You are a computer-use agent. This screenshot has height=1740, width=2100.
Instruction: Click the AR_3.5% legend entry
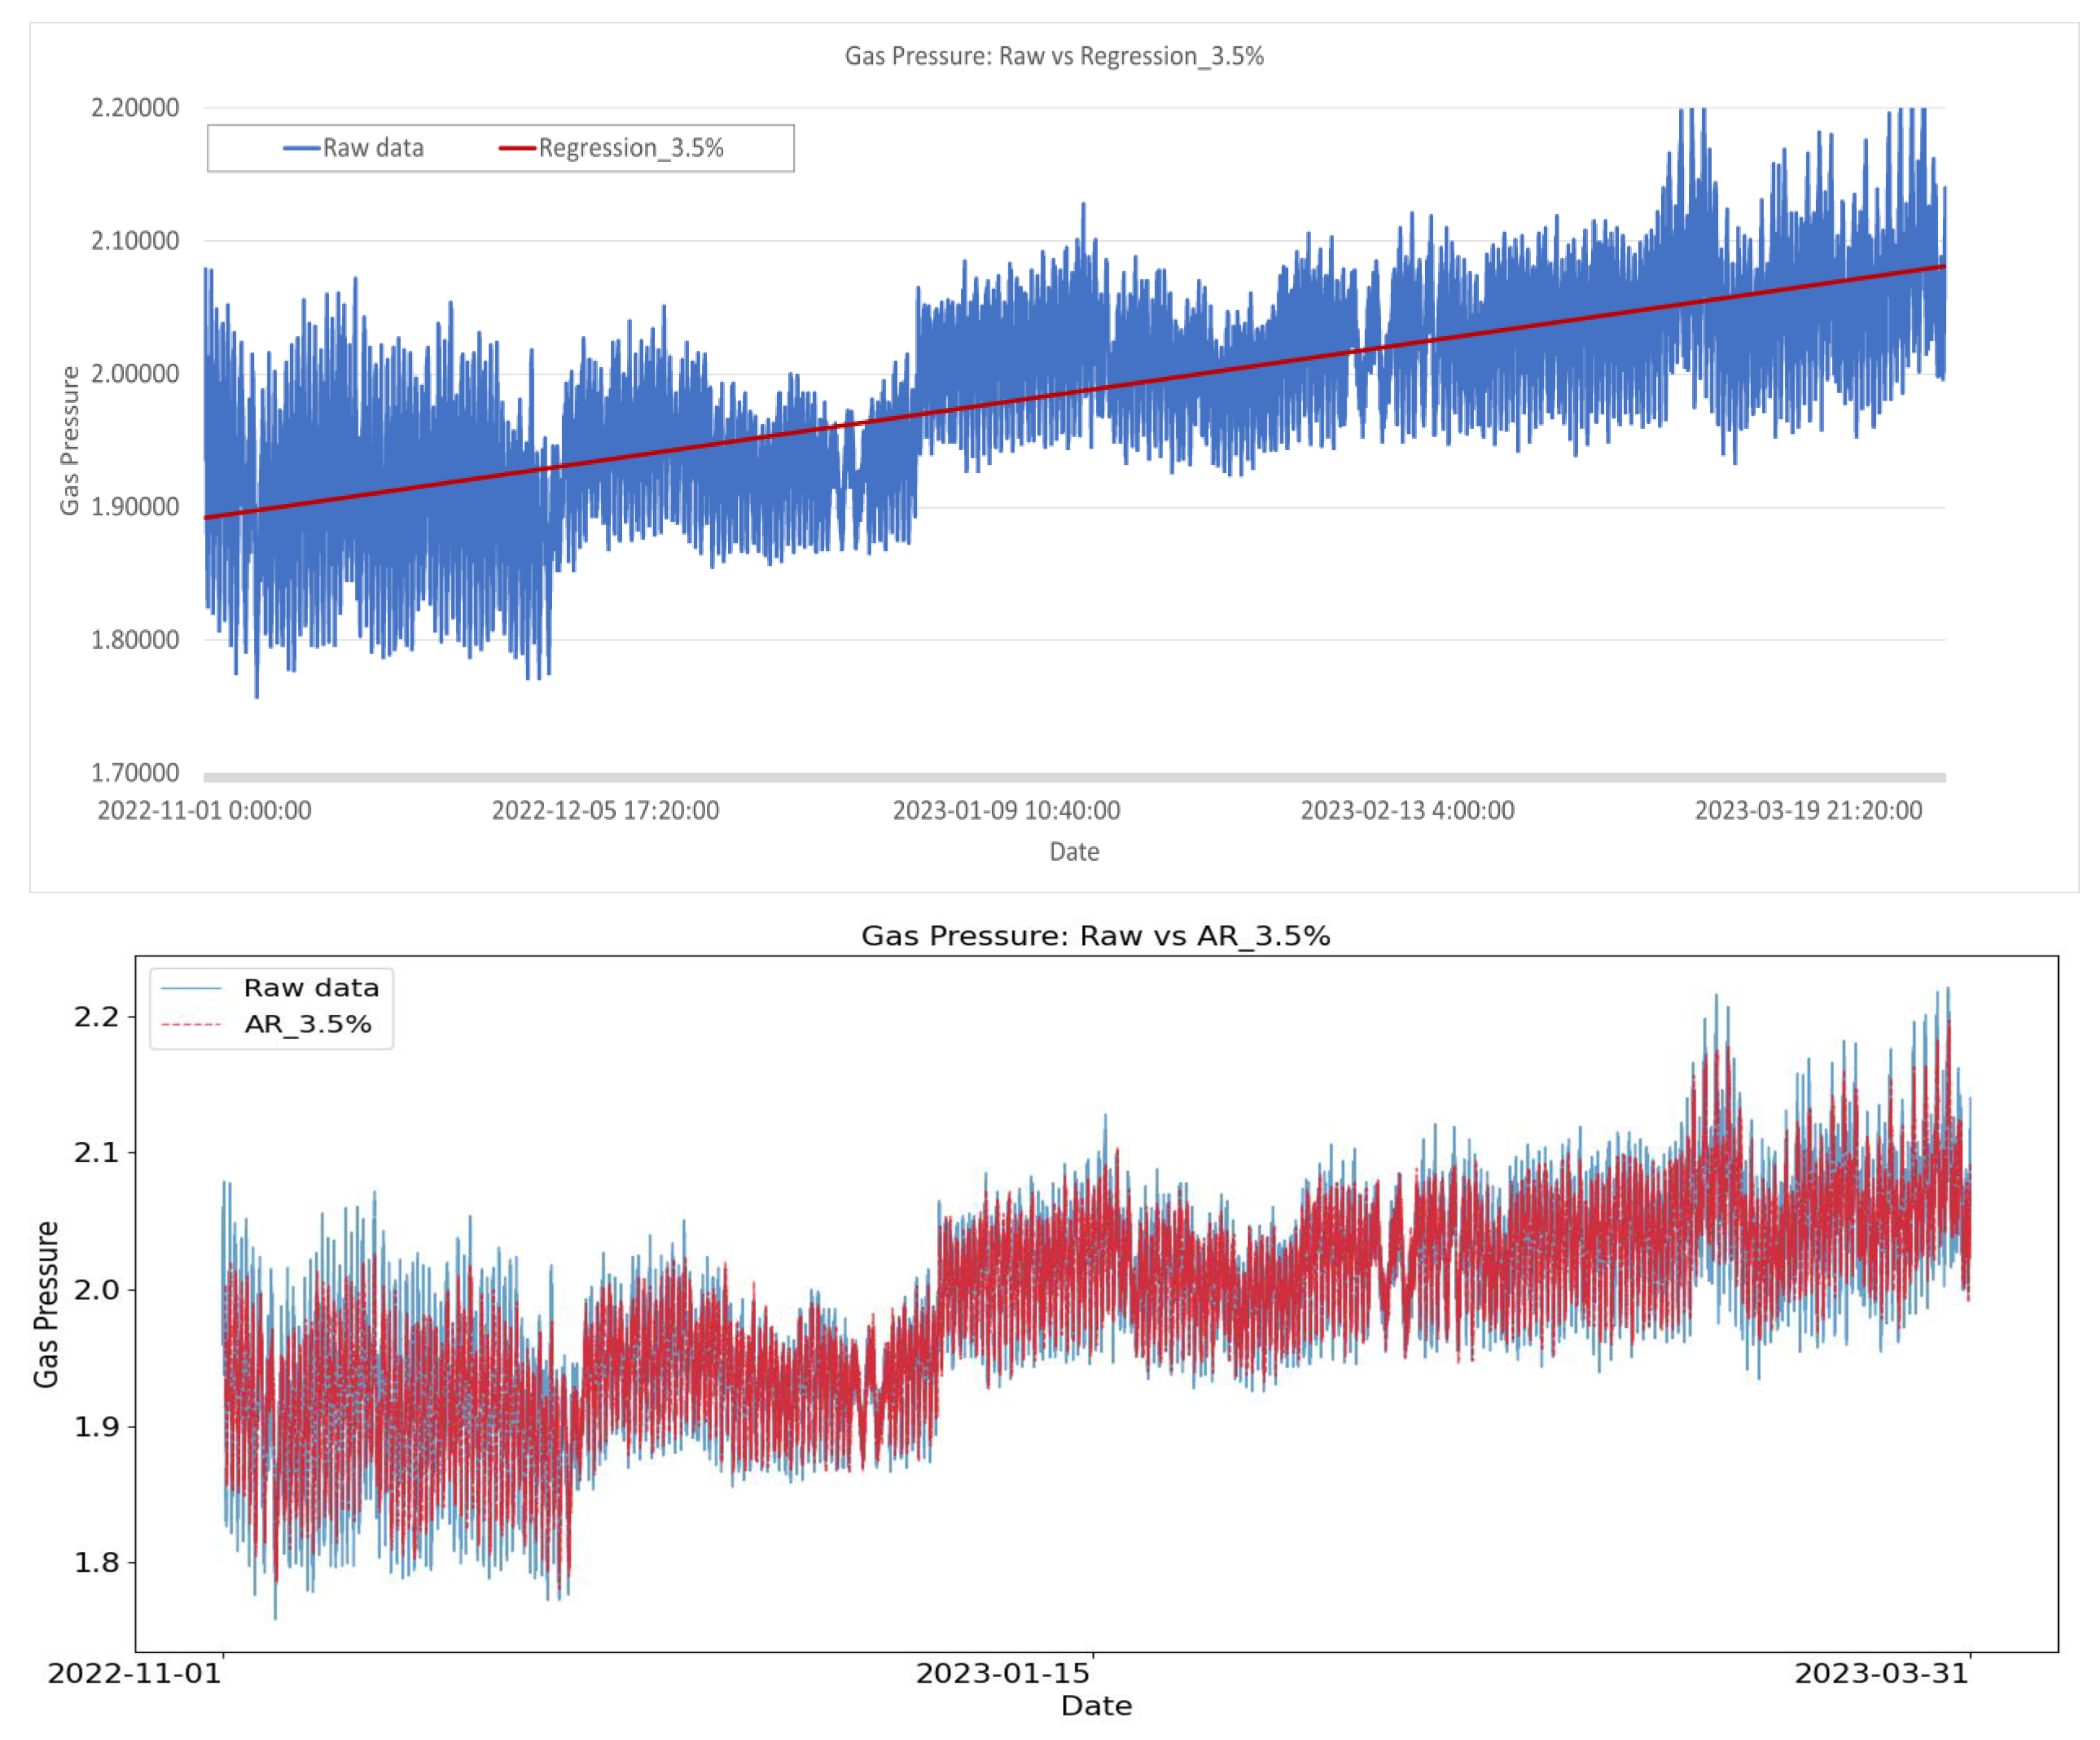307,1024
